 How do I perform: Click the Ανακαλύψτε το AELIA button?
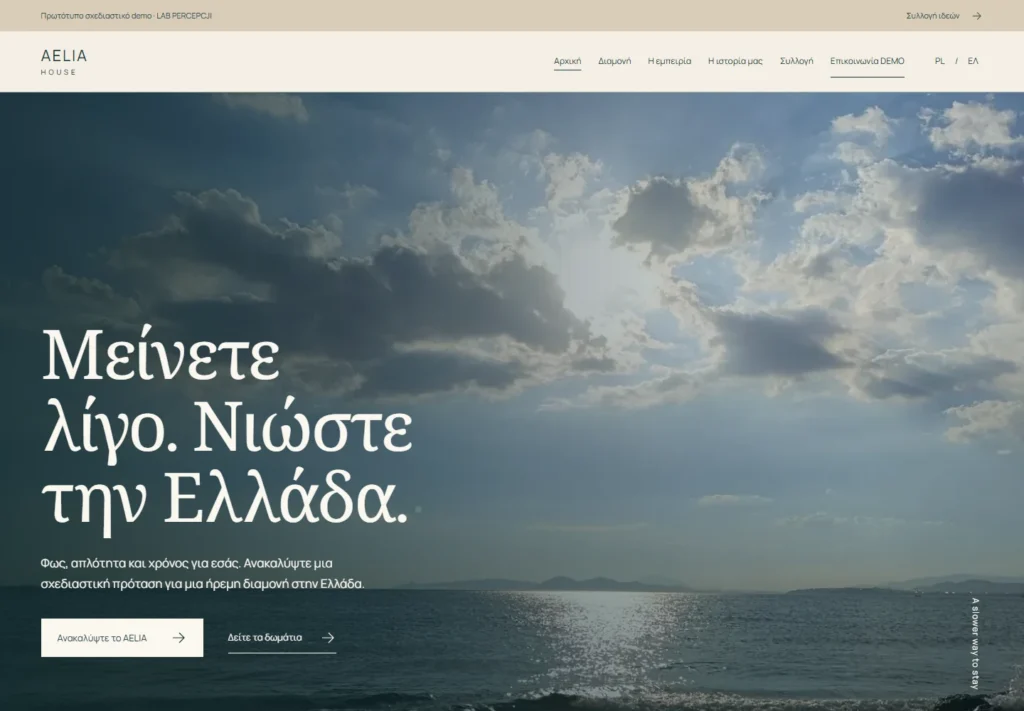pyautogui.click(x=122, y=638)
